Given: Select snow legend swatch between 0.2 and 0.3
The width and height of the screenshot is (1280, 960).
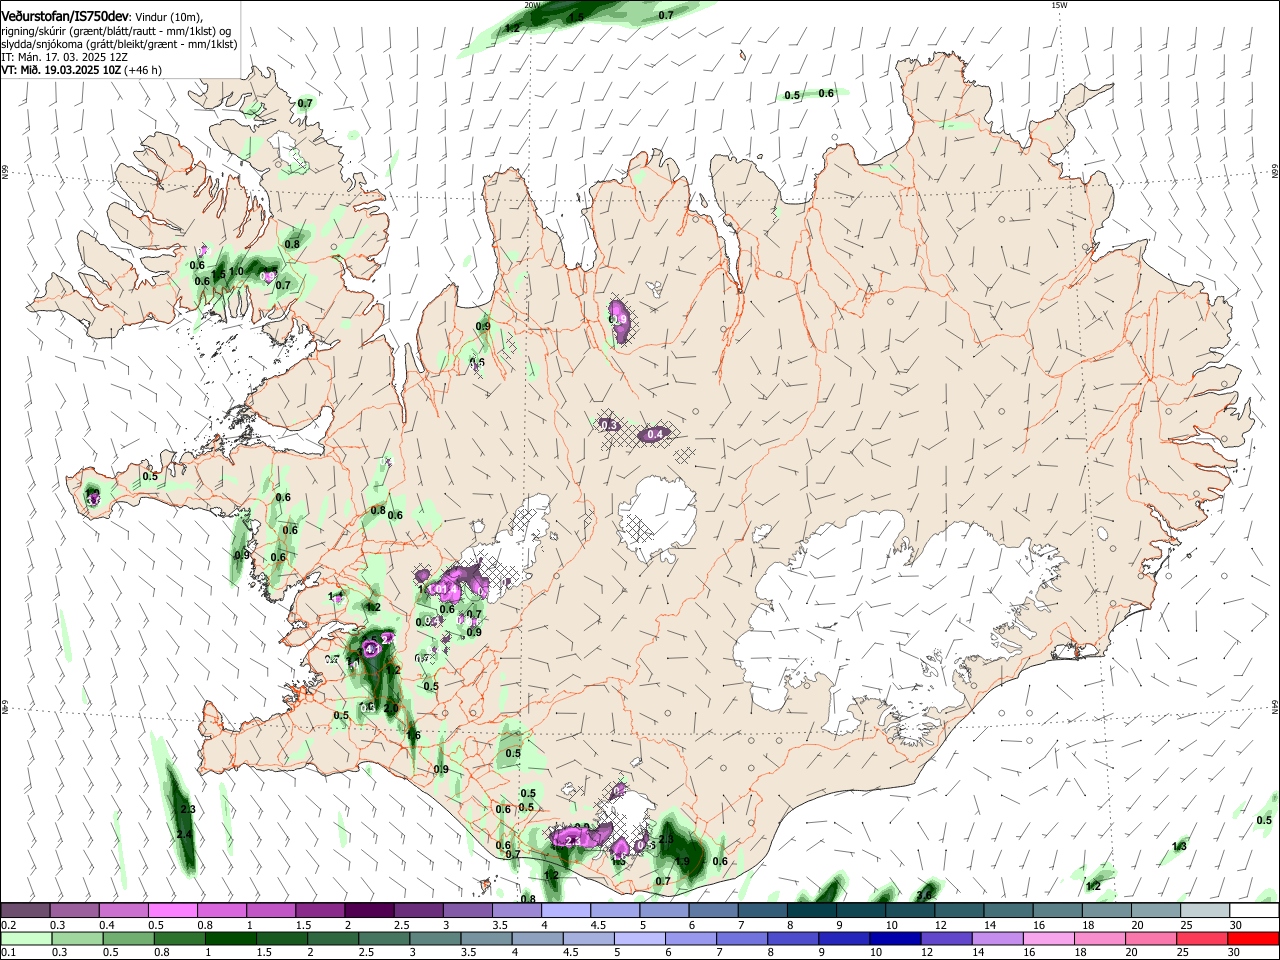Looking at the screenshot, I should pos(26,910).
